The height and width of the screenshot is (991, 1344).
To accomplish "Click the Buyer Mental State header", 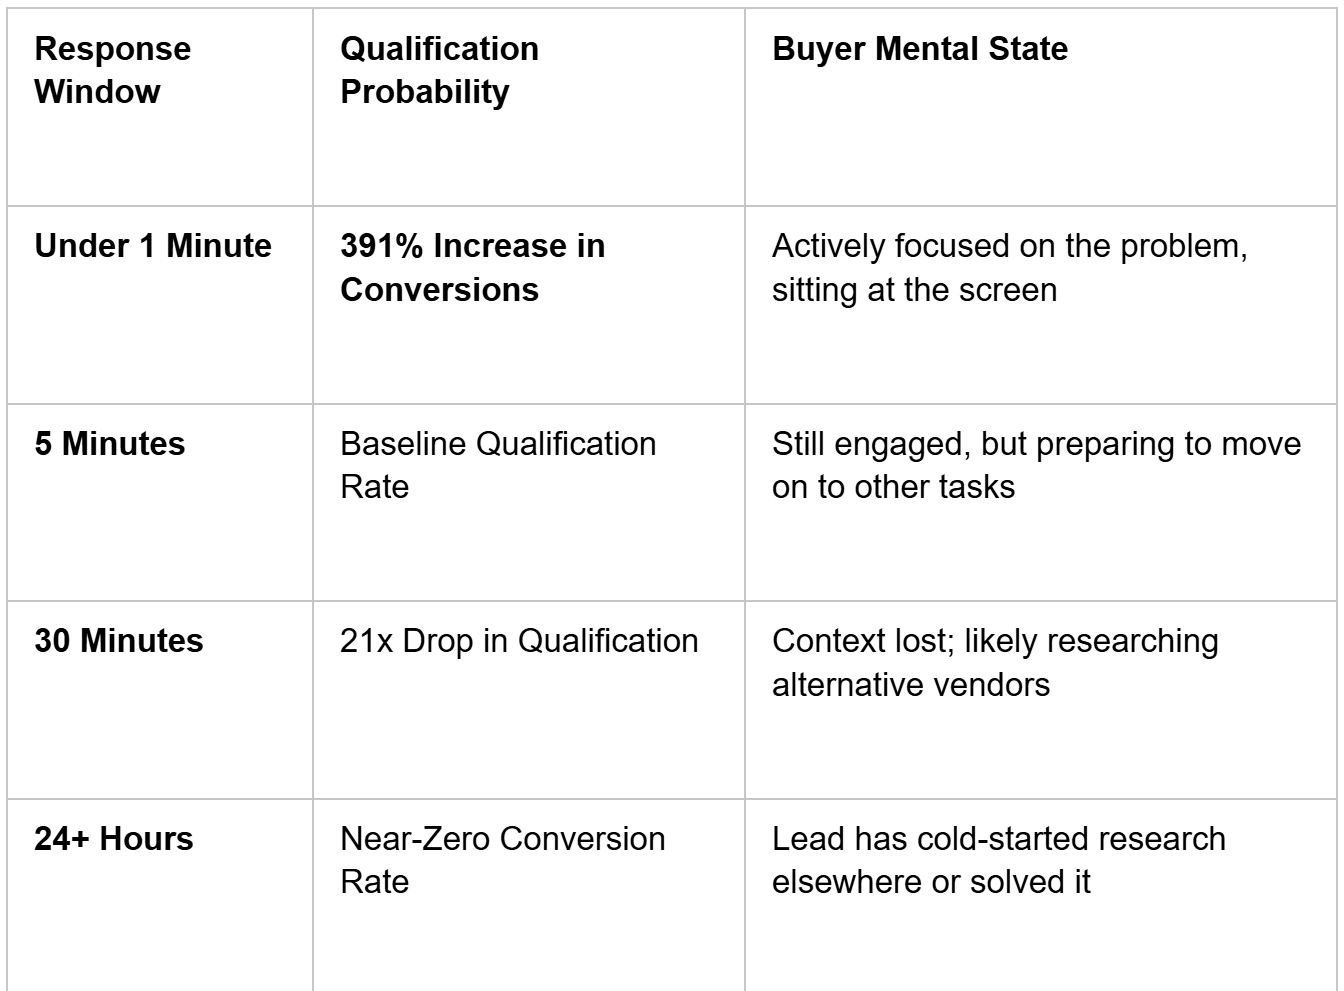I will point(920,49).
